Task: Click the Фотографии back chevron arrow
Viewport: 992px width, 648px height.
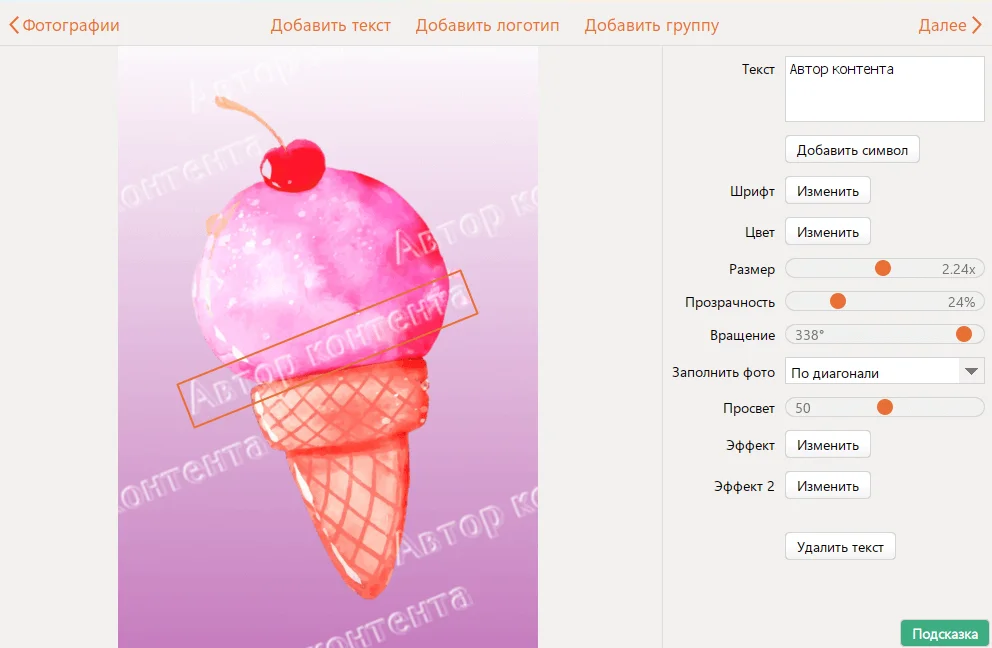Action: (x=14, y=25)
